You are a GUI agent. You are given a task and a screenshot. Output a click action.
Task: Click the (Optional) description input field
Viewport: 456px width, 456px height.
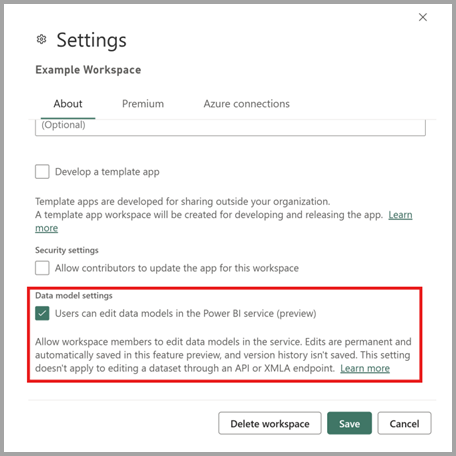(230, 127)
